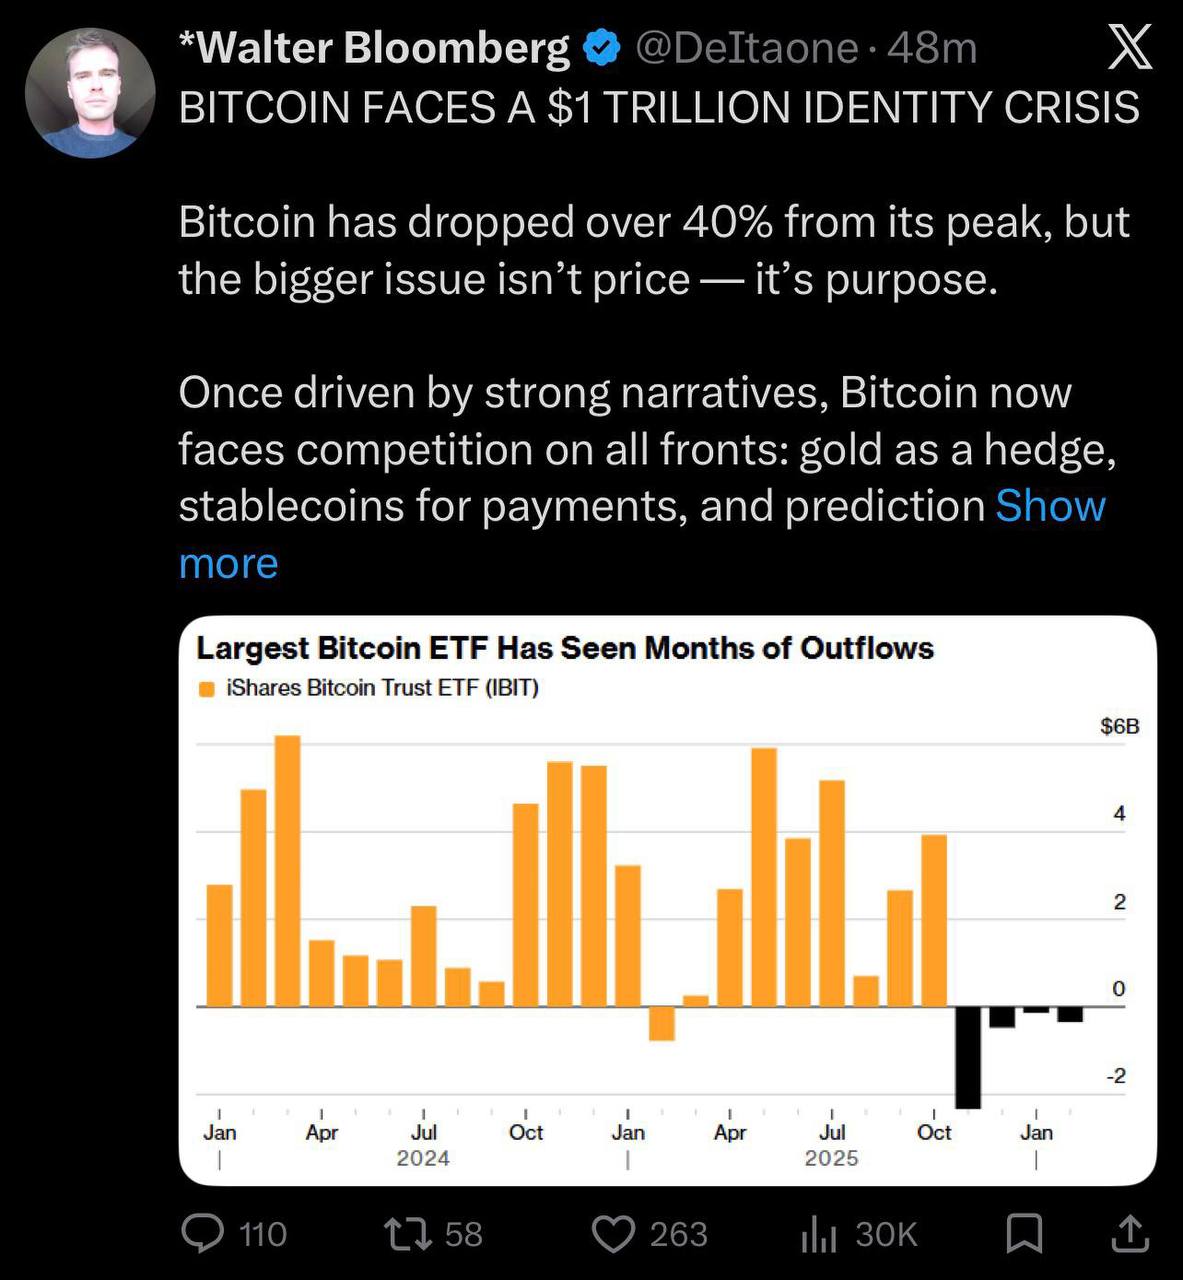Click the largest black outflow bar
The width and height of the screenshot is (1183, 1280).
coord(967,1057)
